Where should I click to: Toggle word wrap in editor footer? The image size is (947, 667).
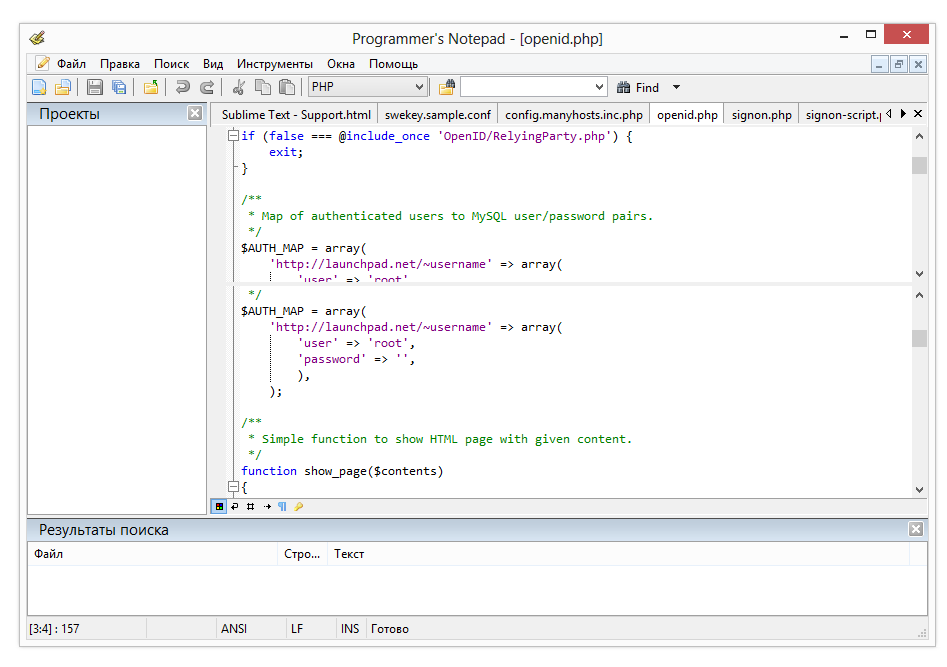[x=235, y=507]
